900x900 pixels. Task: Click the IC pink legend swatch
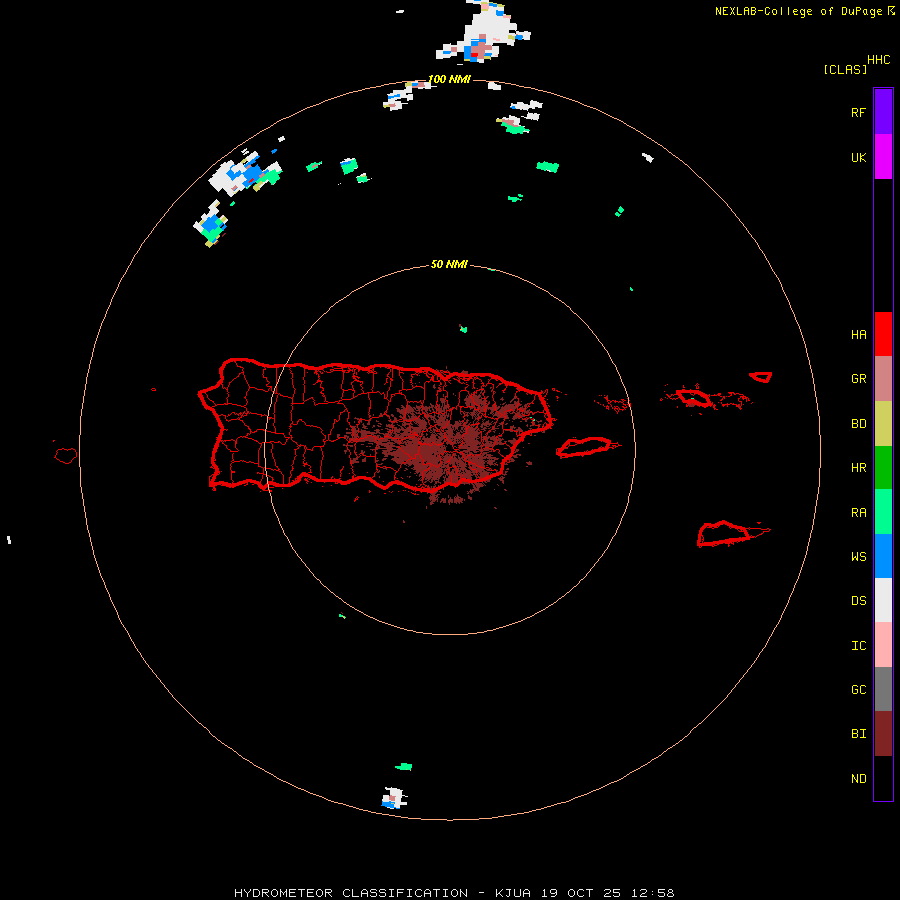coord(883,645)
